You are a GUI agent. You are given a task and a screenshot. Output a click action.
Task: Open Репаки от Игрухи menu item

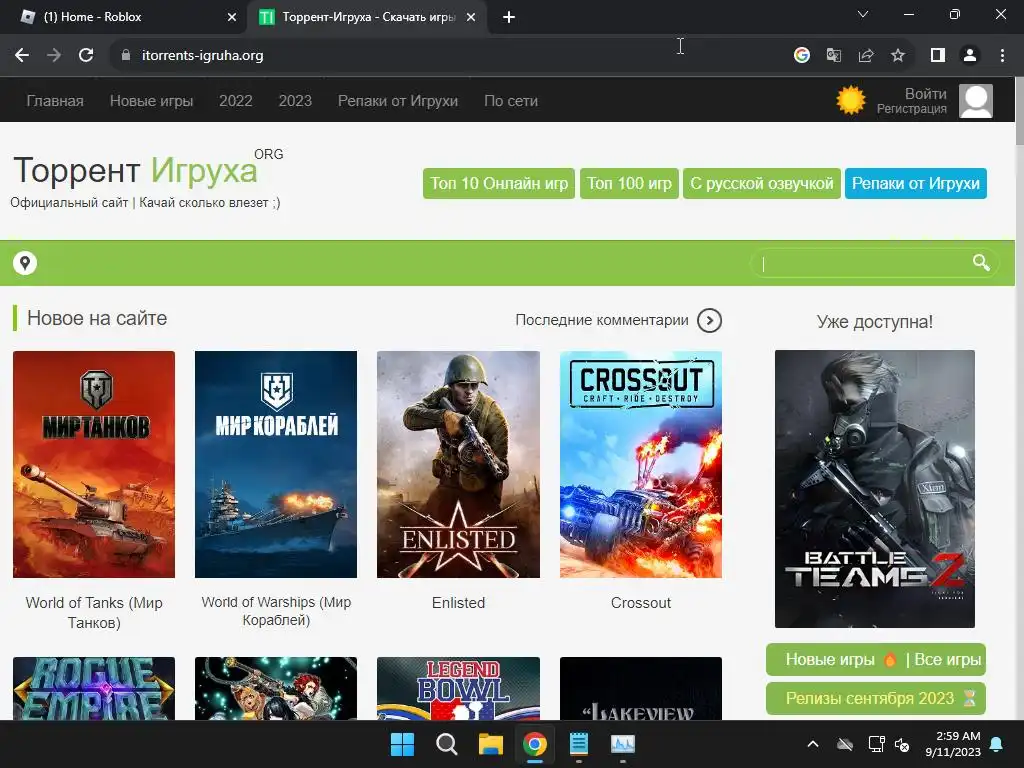click(398, 101)
